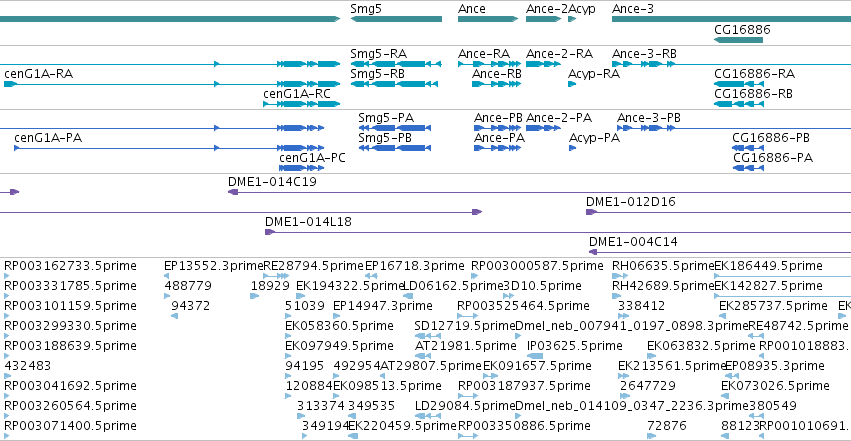Image resolution: width=851 pixels, height=441 pixels.
Task: Click the DME1-014C19 clone label
Action: pyautogui.click(x=272, y=182)
